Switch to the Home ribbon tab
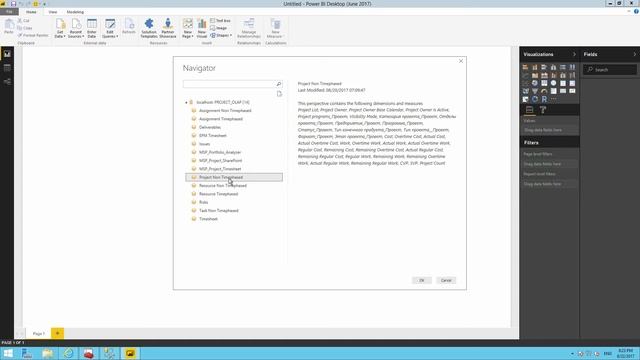The width and height of the screenshot is (640, 360). [31, 12]
